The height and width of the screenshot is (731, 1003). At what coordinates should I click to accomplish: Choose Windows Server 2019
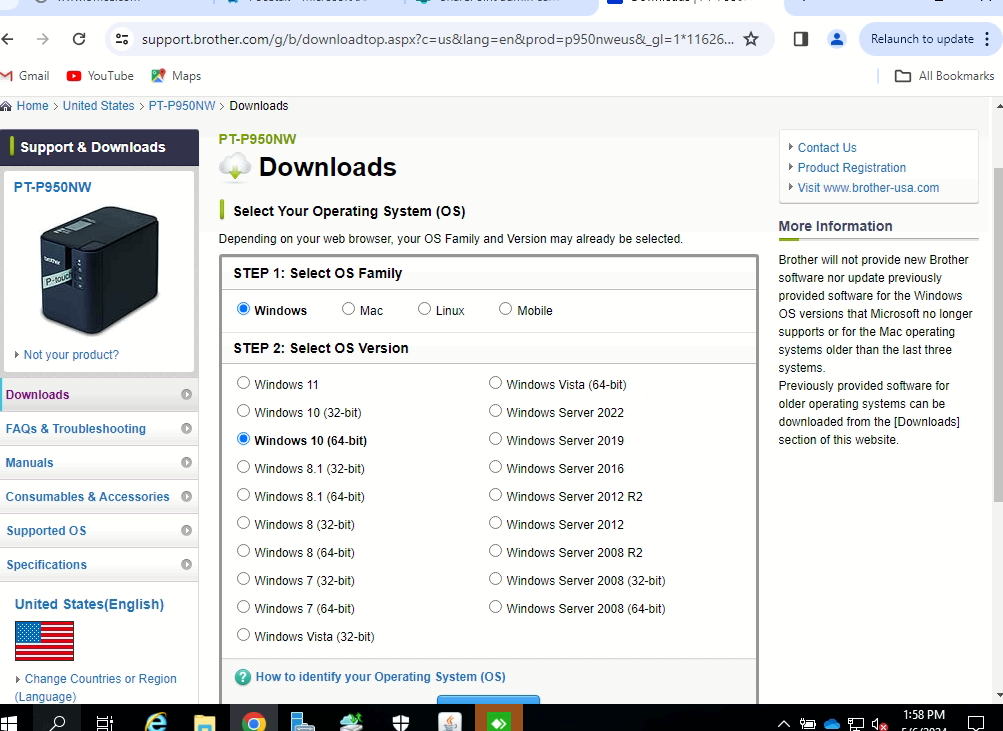point(495,439)
